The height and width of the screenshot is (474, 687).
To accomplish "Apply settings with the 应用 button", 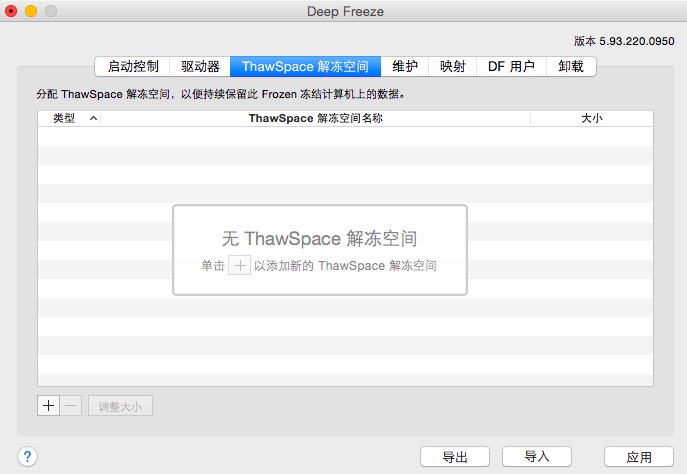I will 639,457.
